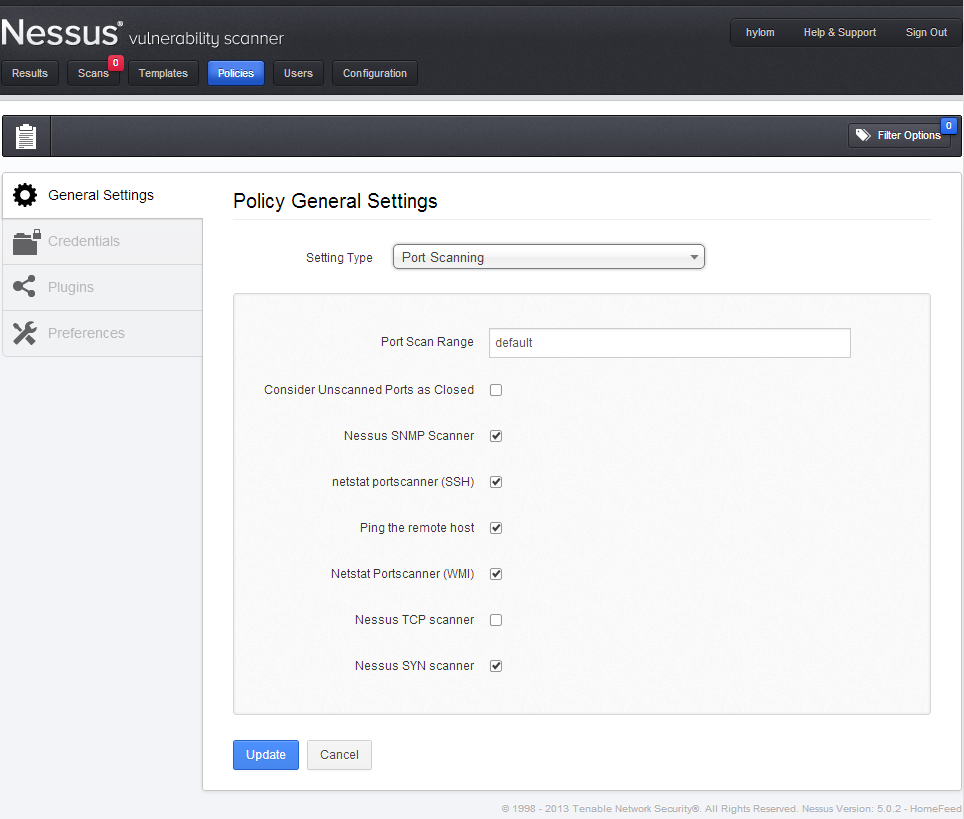Enable the Nessus TCP scanner checkbox
Image resolution: width=964 pixels, height=819 pixels.
(x=496, y=620)
